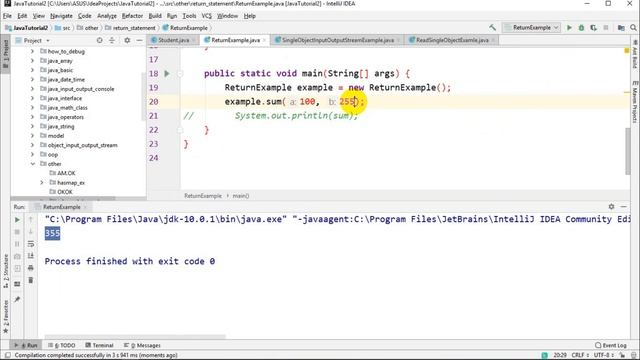The image size is (640, 360).
Task: Open Project Structure icon in toolbar
Action: tap(621, 28)
